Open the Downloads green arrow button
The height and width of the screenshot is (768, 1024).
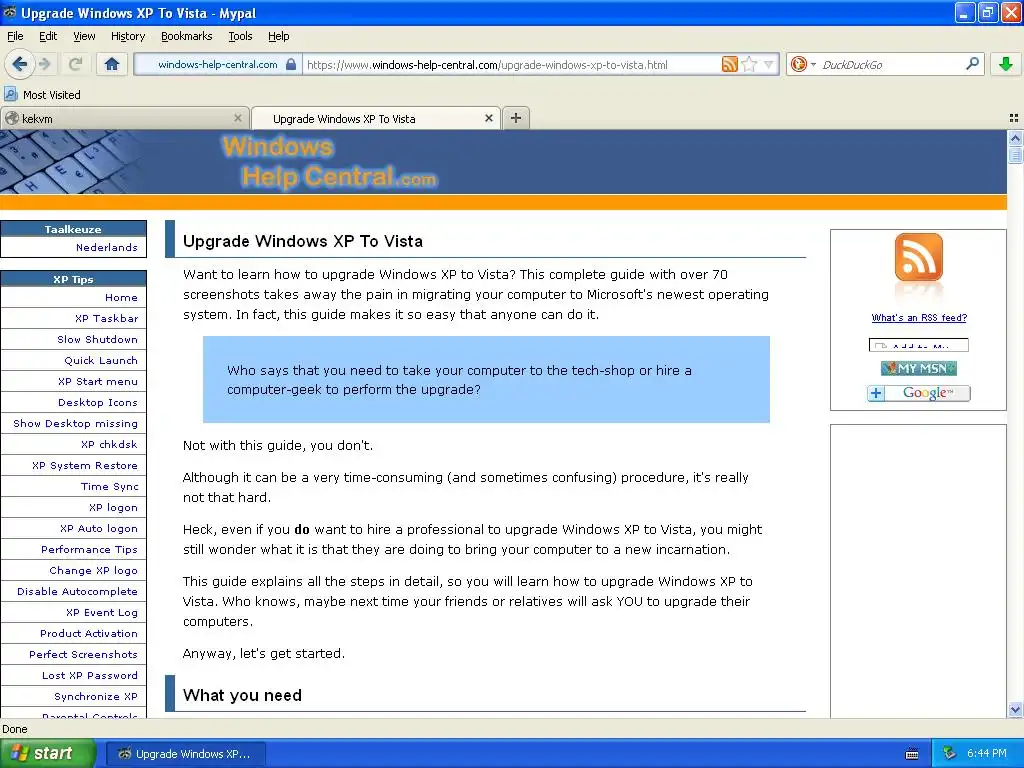pyautogui.click(x=1006, y=64)
